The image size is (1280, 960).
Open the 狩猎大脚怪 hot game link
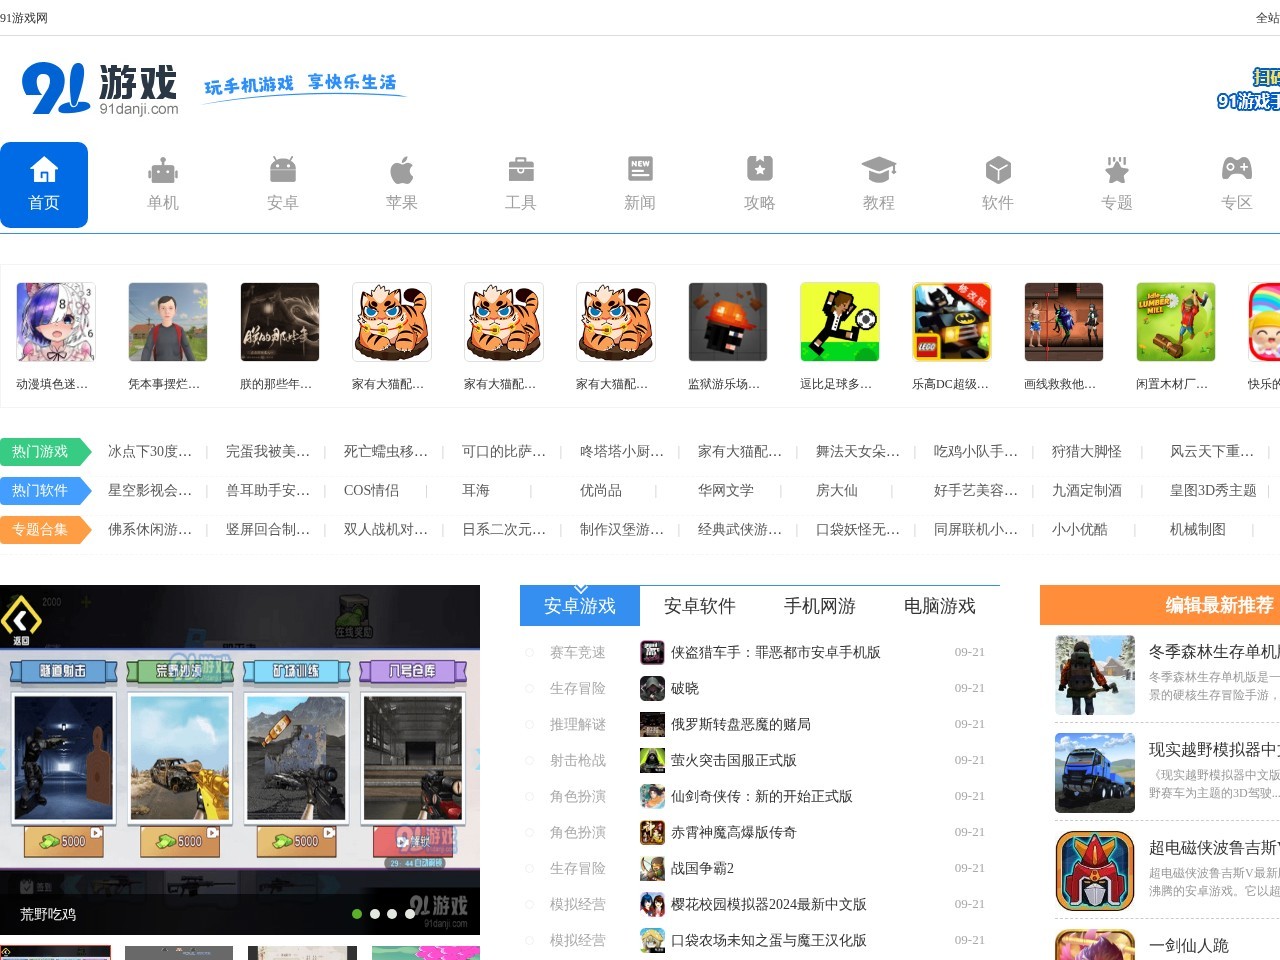[x=1087, y=452]
